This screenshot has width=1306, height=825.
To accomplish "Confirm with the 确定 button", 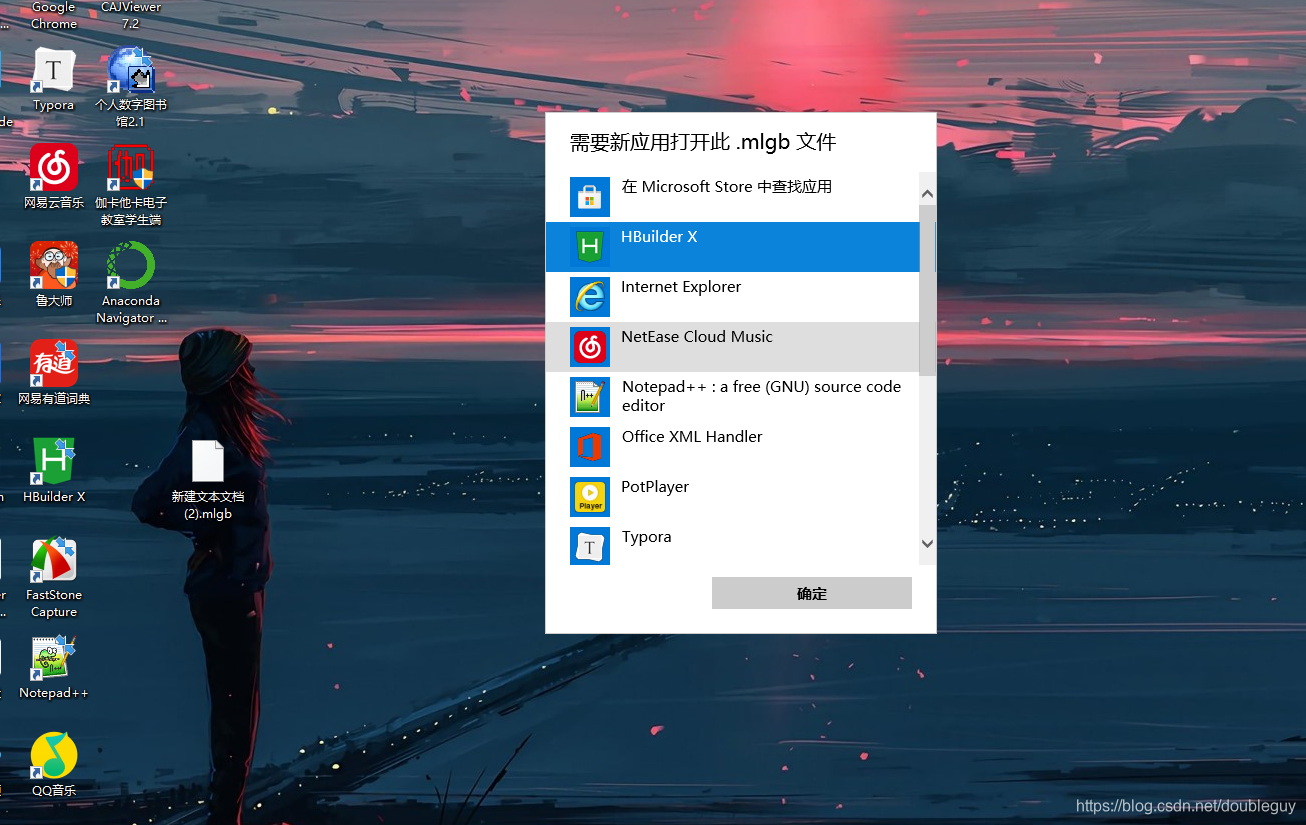I will tap(812, 593).
